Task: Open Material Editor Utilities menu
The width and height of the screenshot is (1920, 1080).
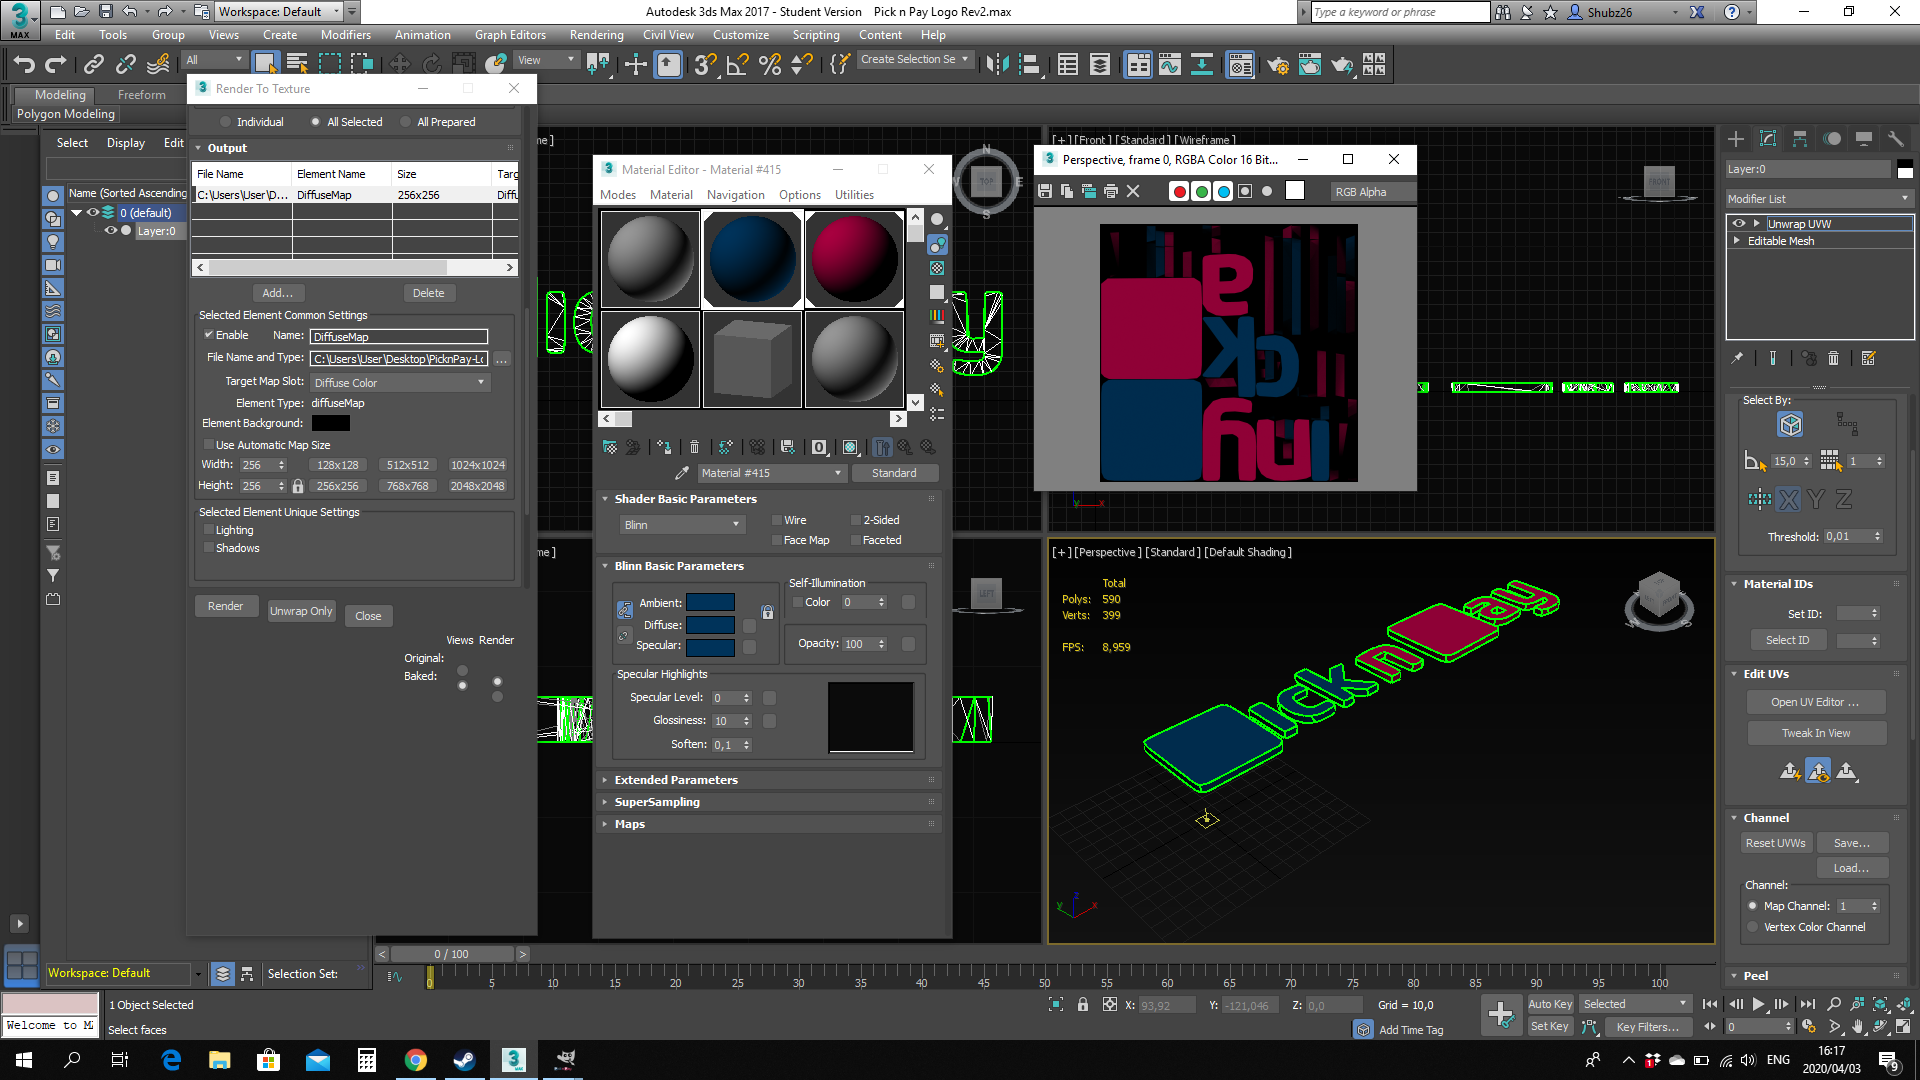Action: click(x=854, y=195)
